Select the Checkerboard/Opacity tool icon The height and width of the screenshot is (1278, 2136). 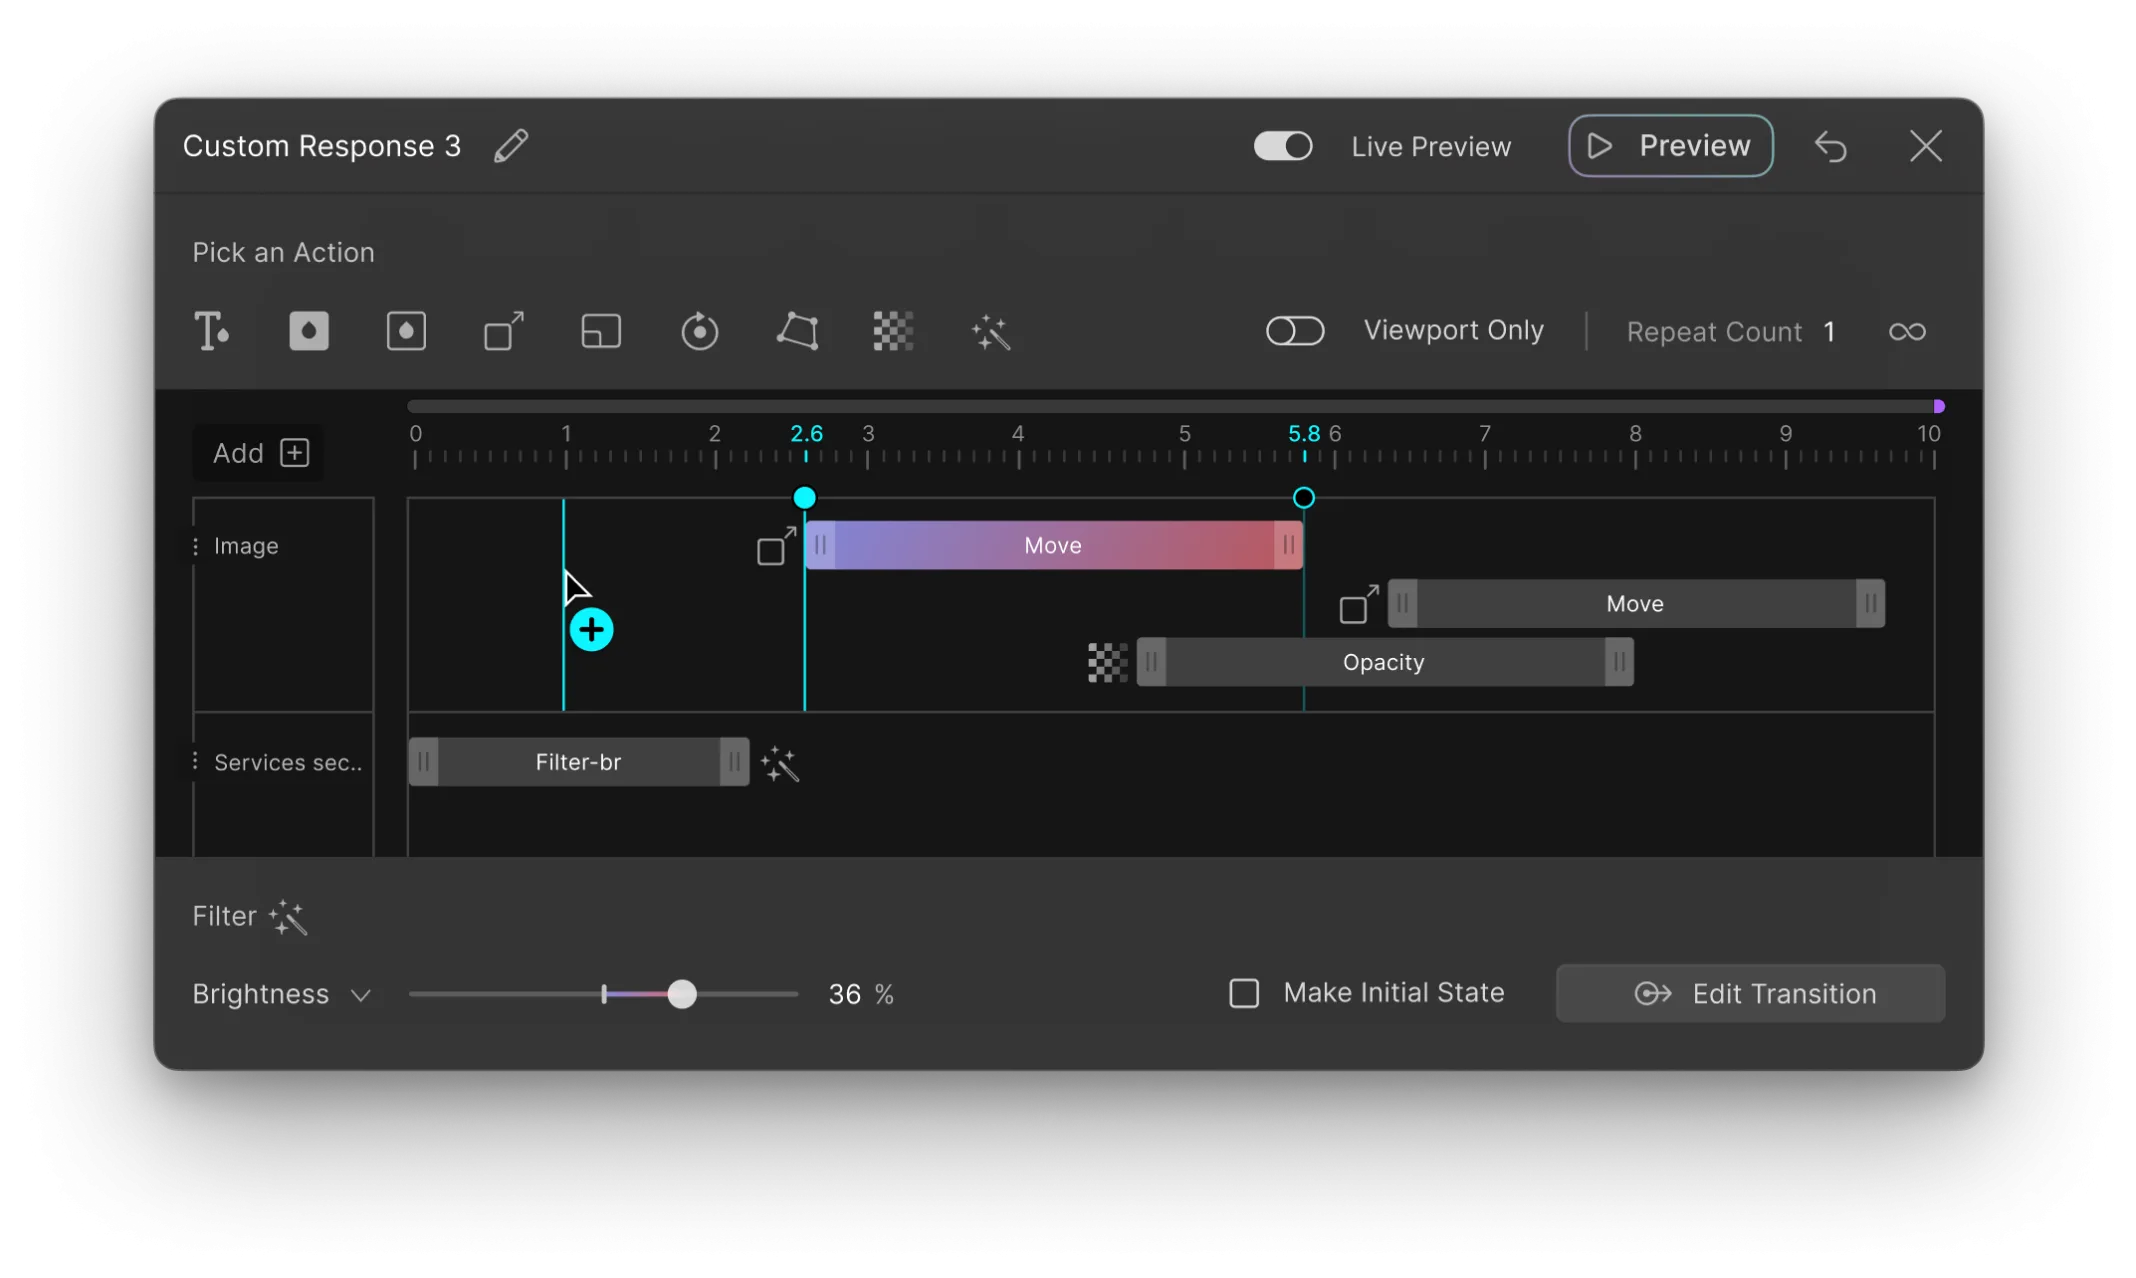(x=893, y=332)
